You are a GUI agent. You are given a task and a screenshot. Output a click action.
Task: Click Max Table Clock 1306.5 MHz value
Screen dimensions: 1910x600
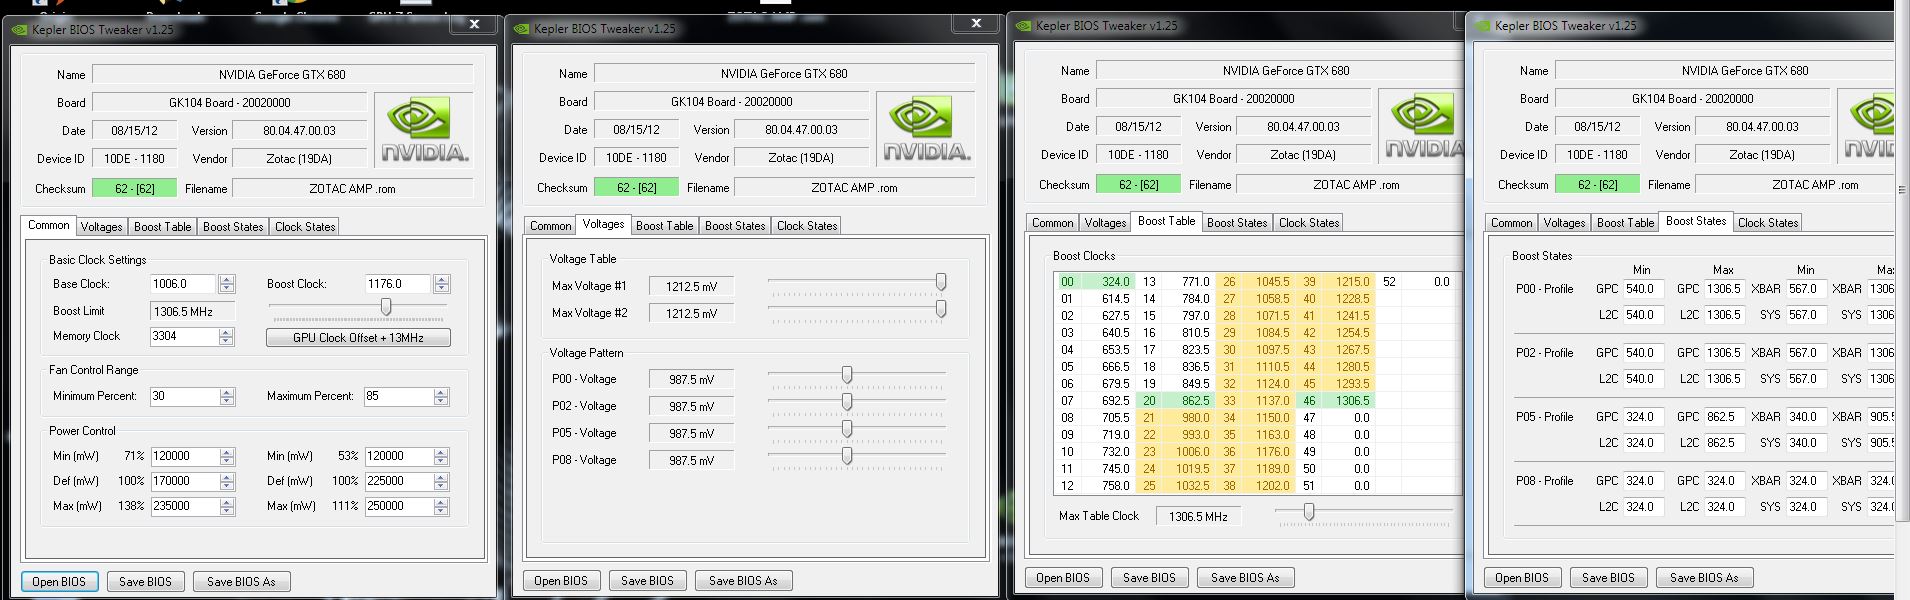click(1198, 517)
